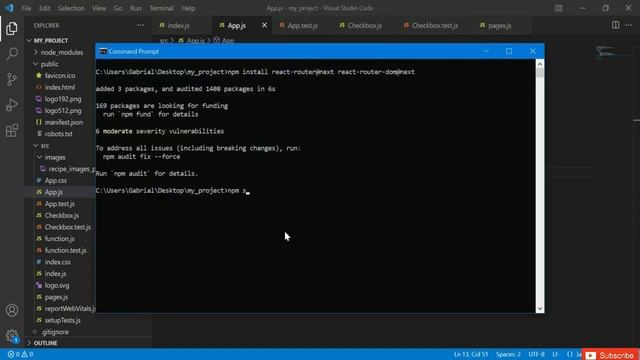Open the Selection menu
Viewport: 640px width, 360px height.
click(71, 8)
